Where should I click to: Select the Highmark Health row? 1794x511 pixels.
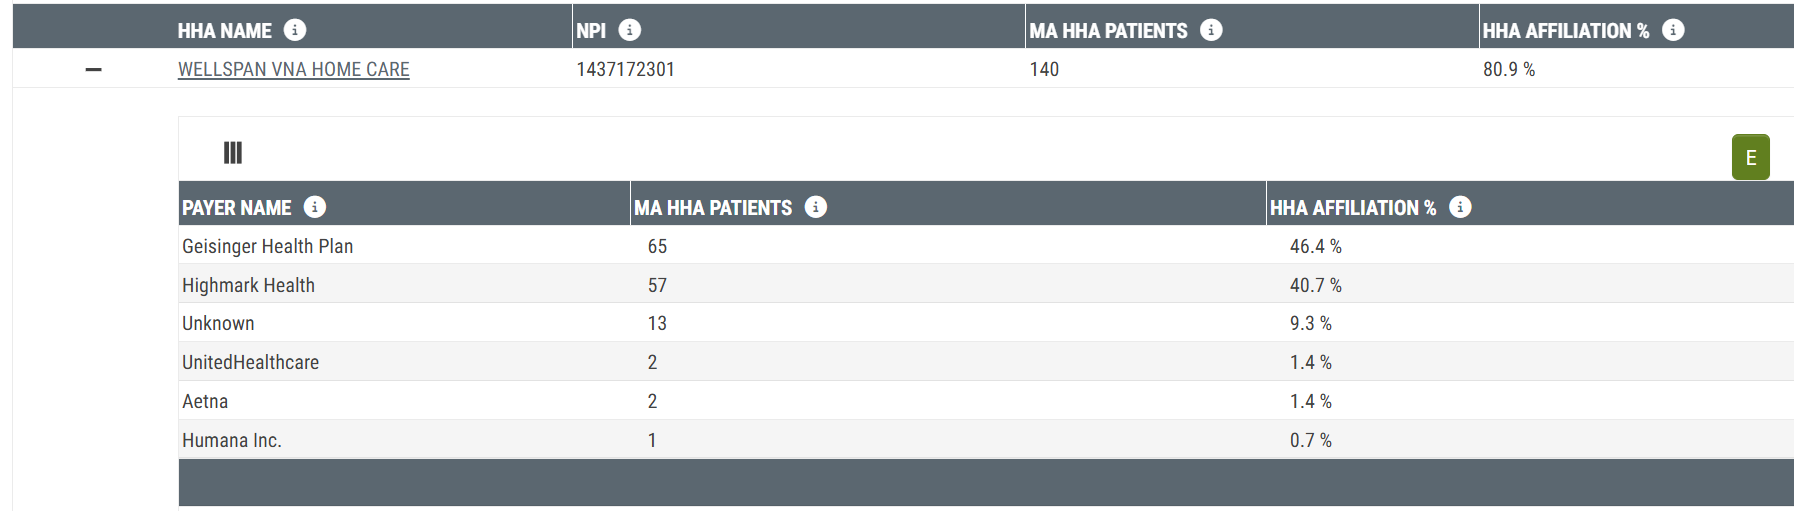pos(986,284)
